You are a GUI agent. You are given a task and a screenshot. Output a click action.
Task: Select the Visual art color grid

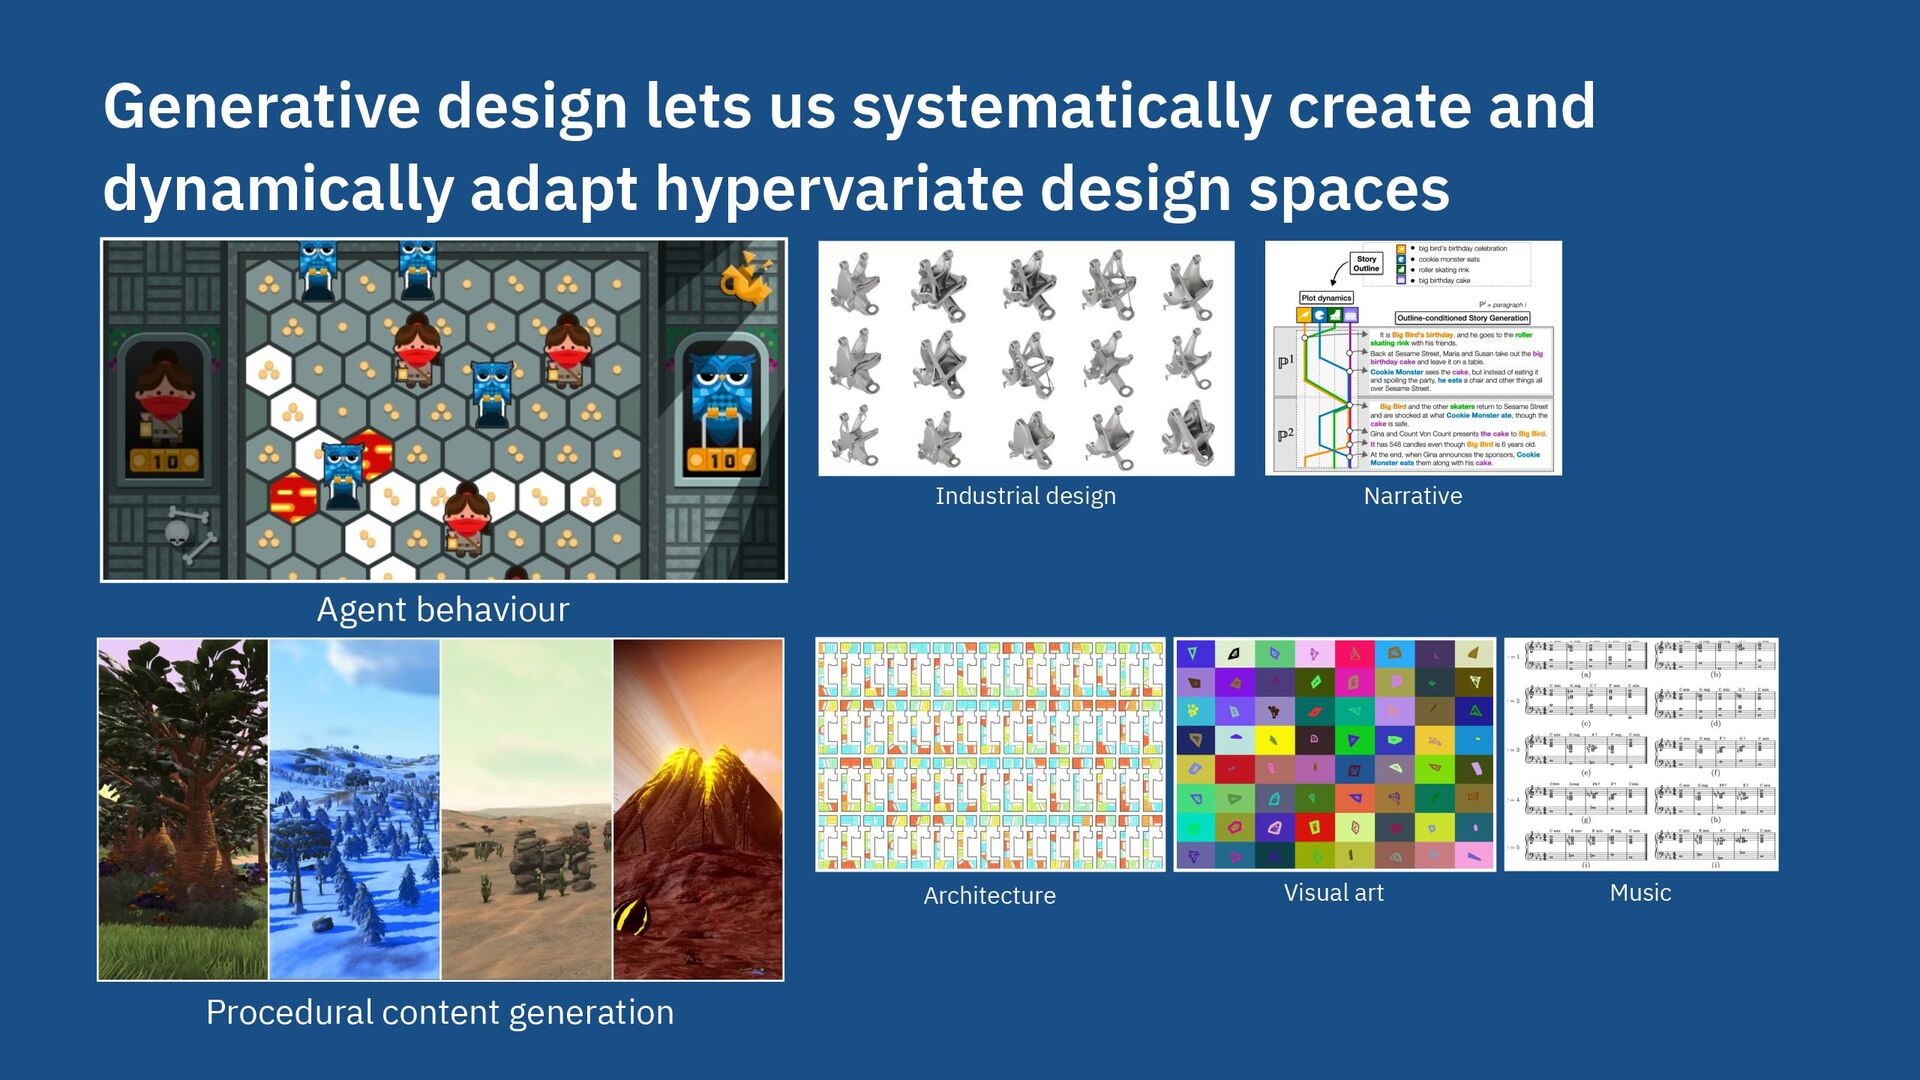1334,755
